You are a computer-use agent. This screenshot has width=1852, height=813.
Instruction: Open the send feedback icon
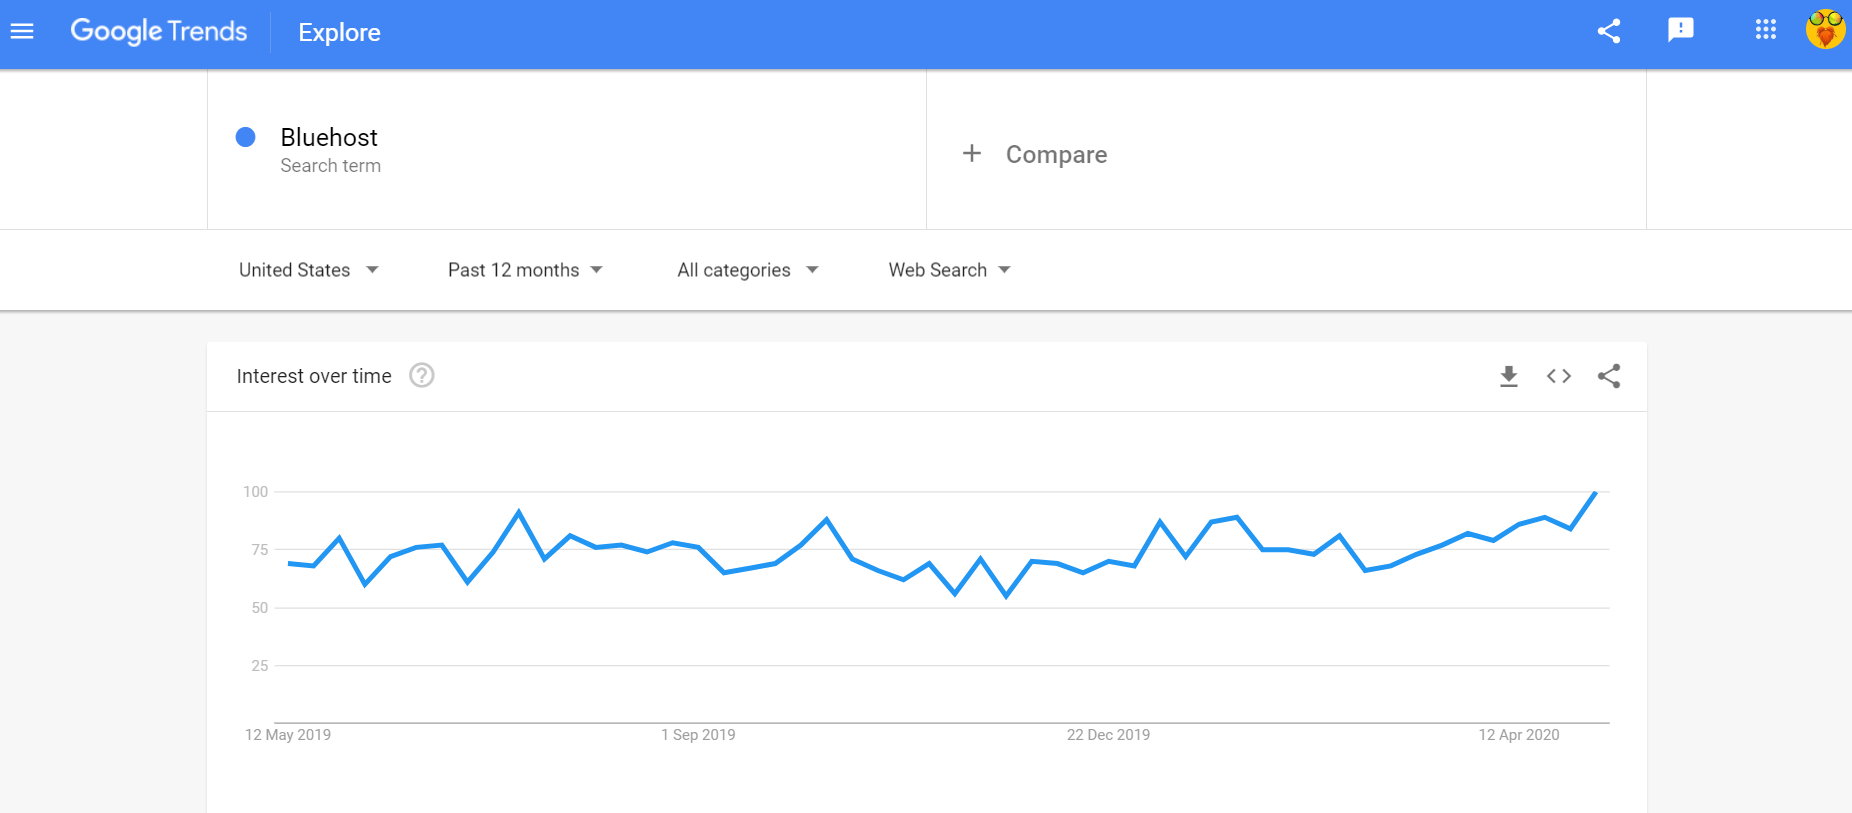point(1681,30)
